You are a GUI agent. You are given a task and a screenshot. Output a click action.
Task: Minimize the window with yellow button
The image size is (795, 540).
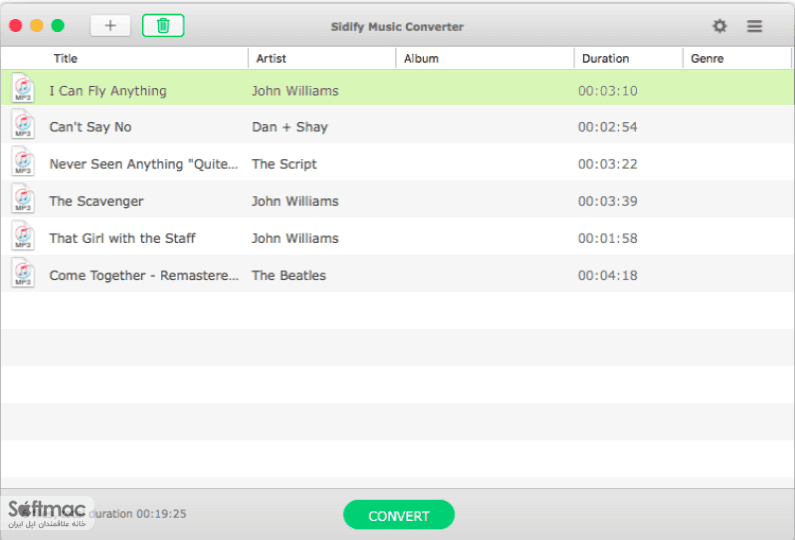point(37,25)
